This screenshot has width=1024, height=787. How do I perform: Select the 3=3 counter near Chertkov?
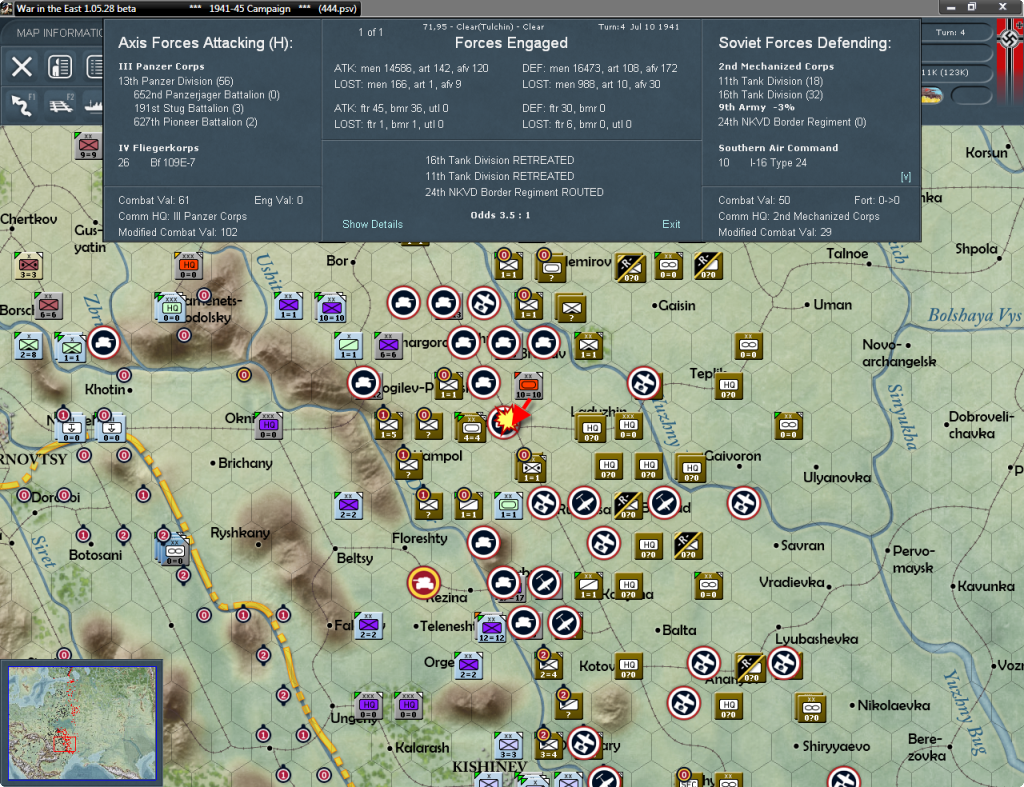coord(28,266)
